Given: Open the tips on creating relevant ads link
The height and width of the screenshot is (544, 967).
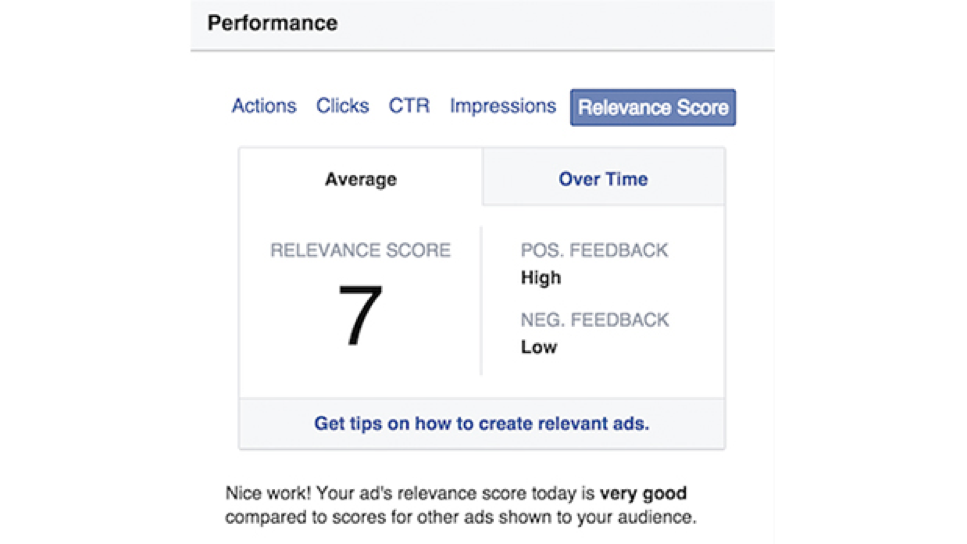Looking at the screenshot, I should 482,424.
